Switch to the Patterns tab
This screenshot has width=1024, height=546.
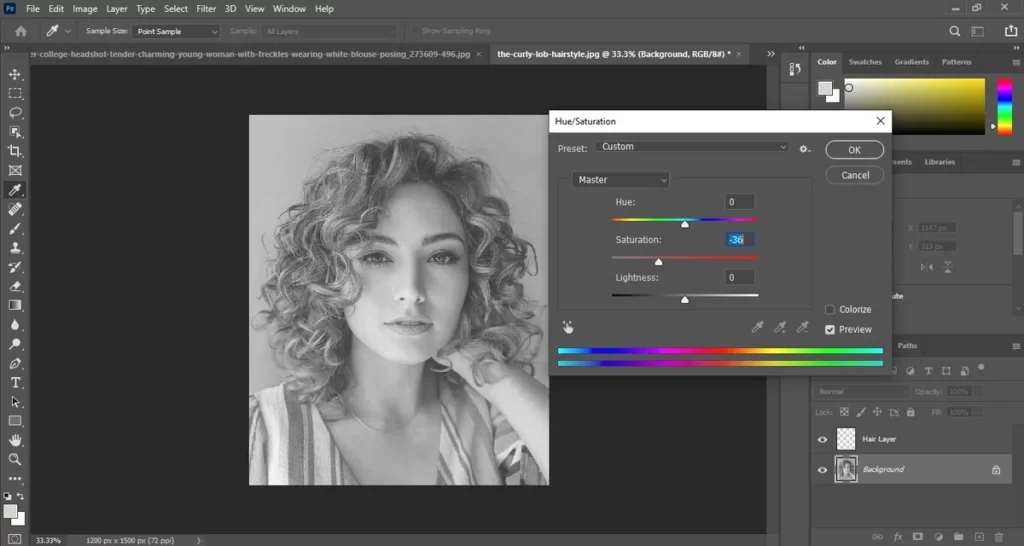click(956, 62)
